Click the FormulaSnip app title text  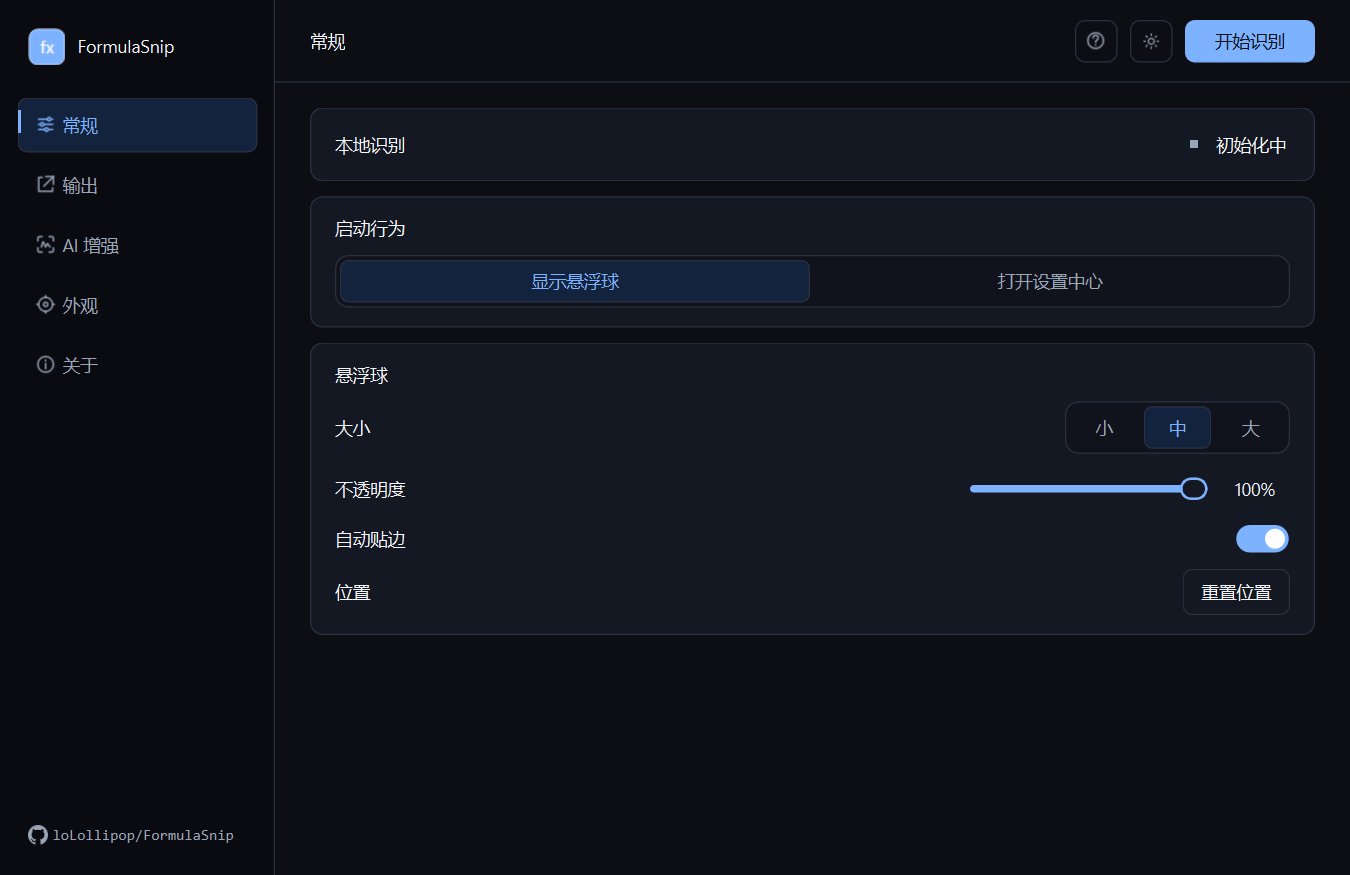click(x=126, y=47)
